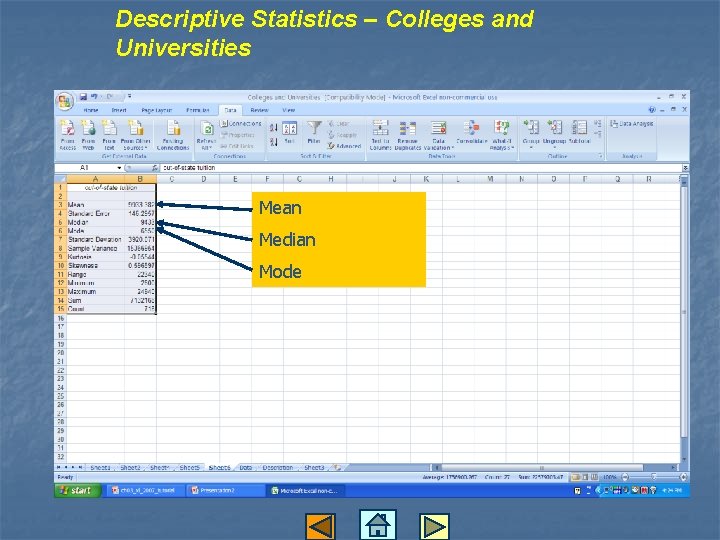The image size is (720, 540).
Task: Click Remove Duplicates
Action: tap(407, 135)
